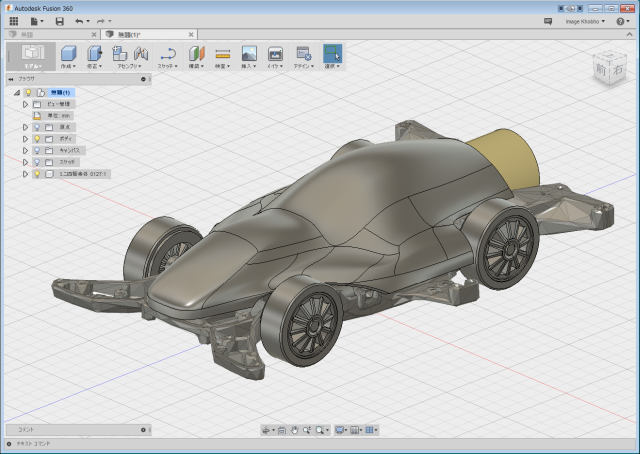Screen dimensions: 640x454
Task: Click the front face of the ViewCube
Action: [601, 69]
